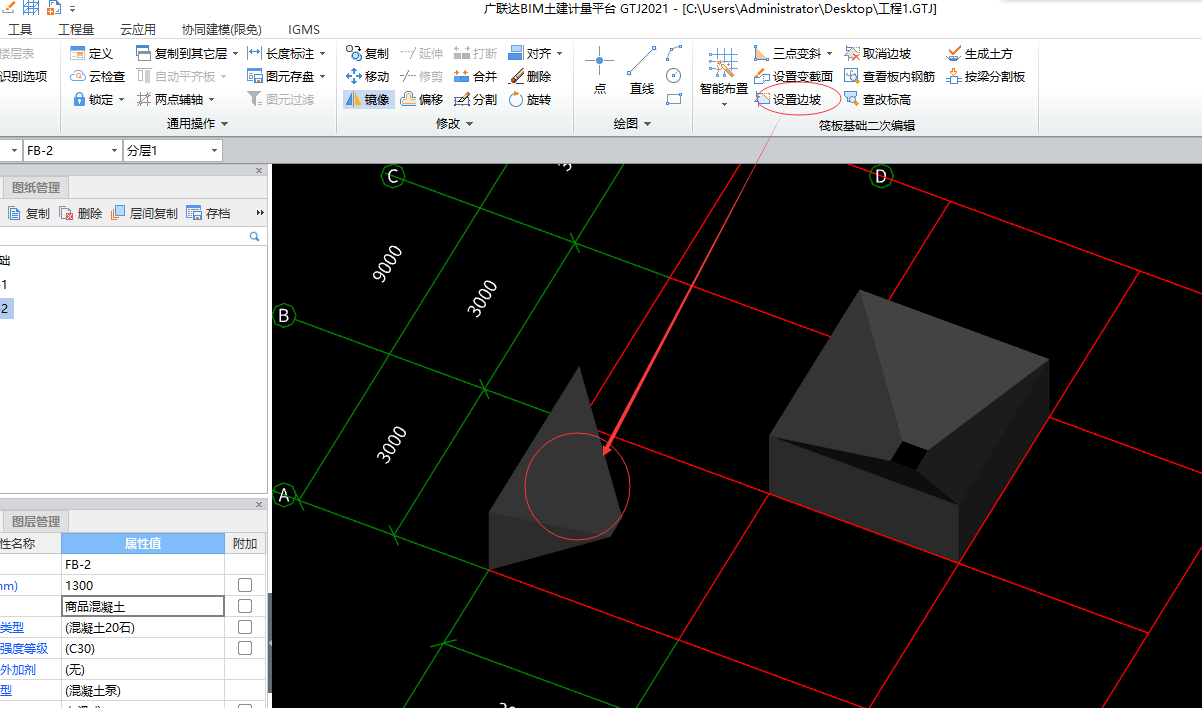
Task: Click the 定义 (Define) tool
Action: click(x=91, y=53)
